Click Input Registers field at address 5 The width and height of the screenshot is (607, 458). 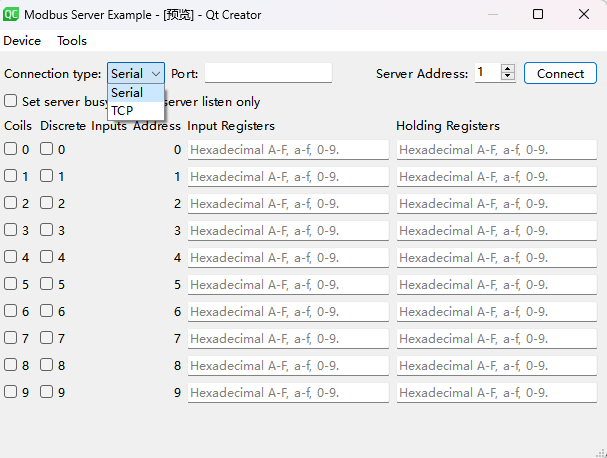point(288,285)
